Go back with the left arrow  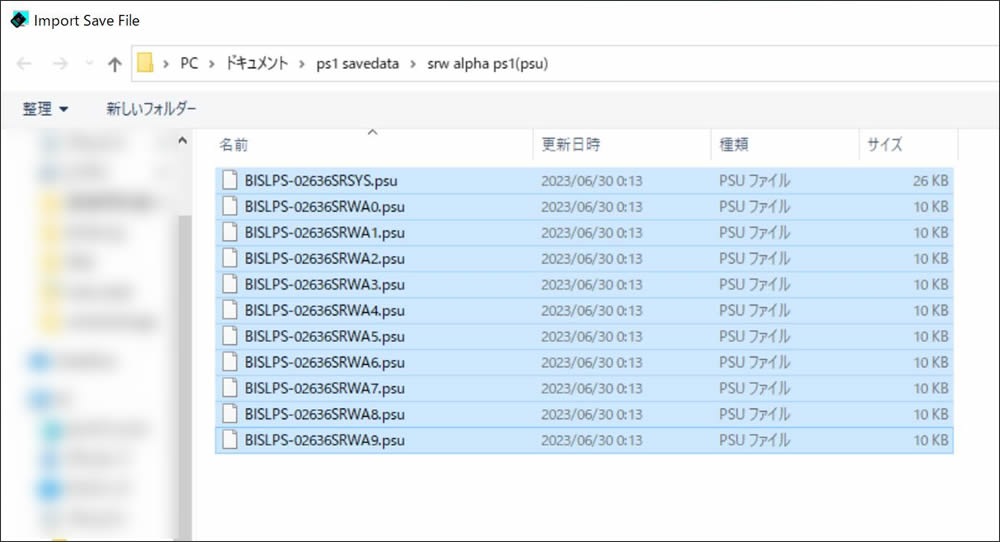[24, 64]
